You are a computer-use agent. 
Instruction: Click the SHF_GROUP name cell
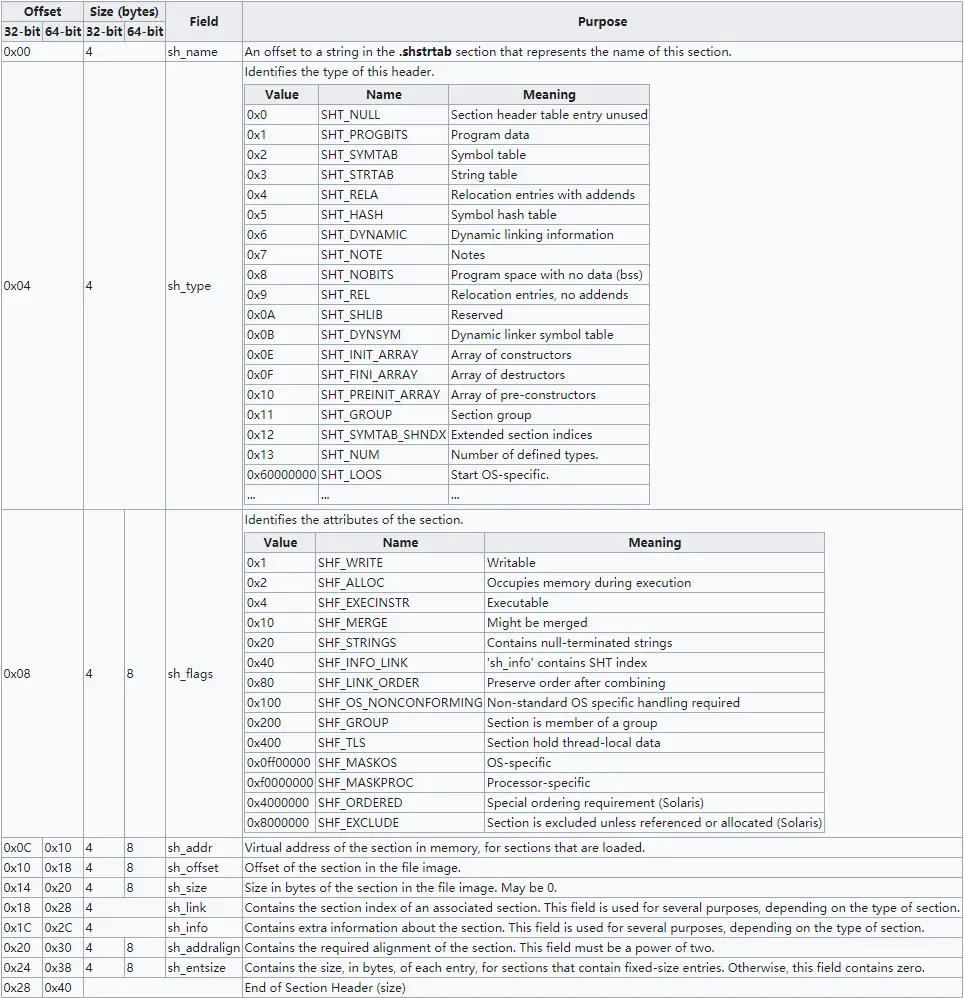pos(400,722)
